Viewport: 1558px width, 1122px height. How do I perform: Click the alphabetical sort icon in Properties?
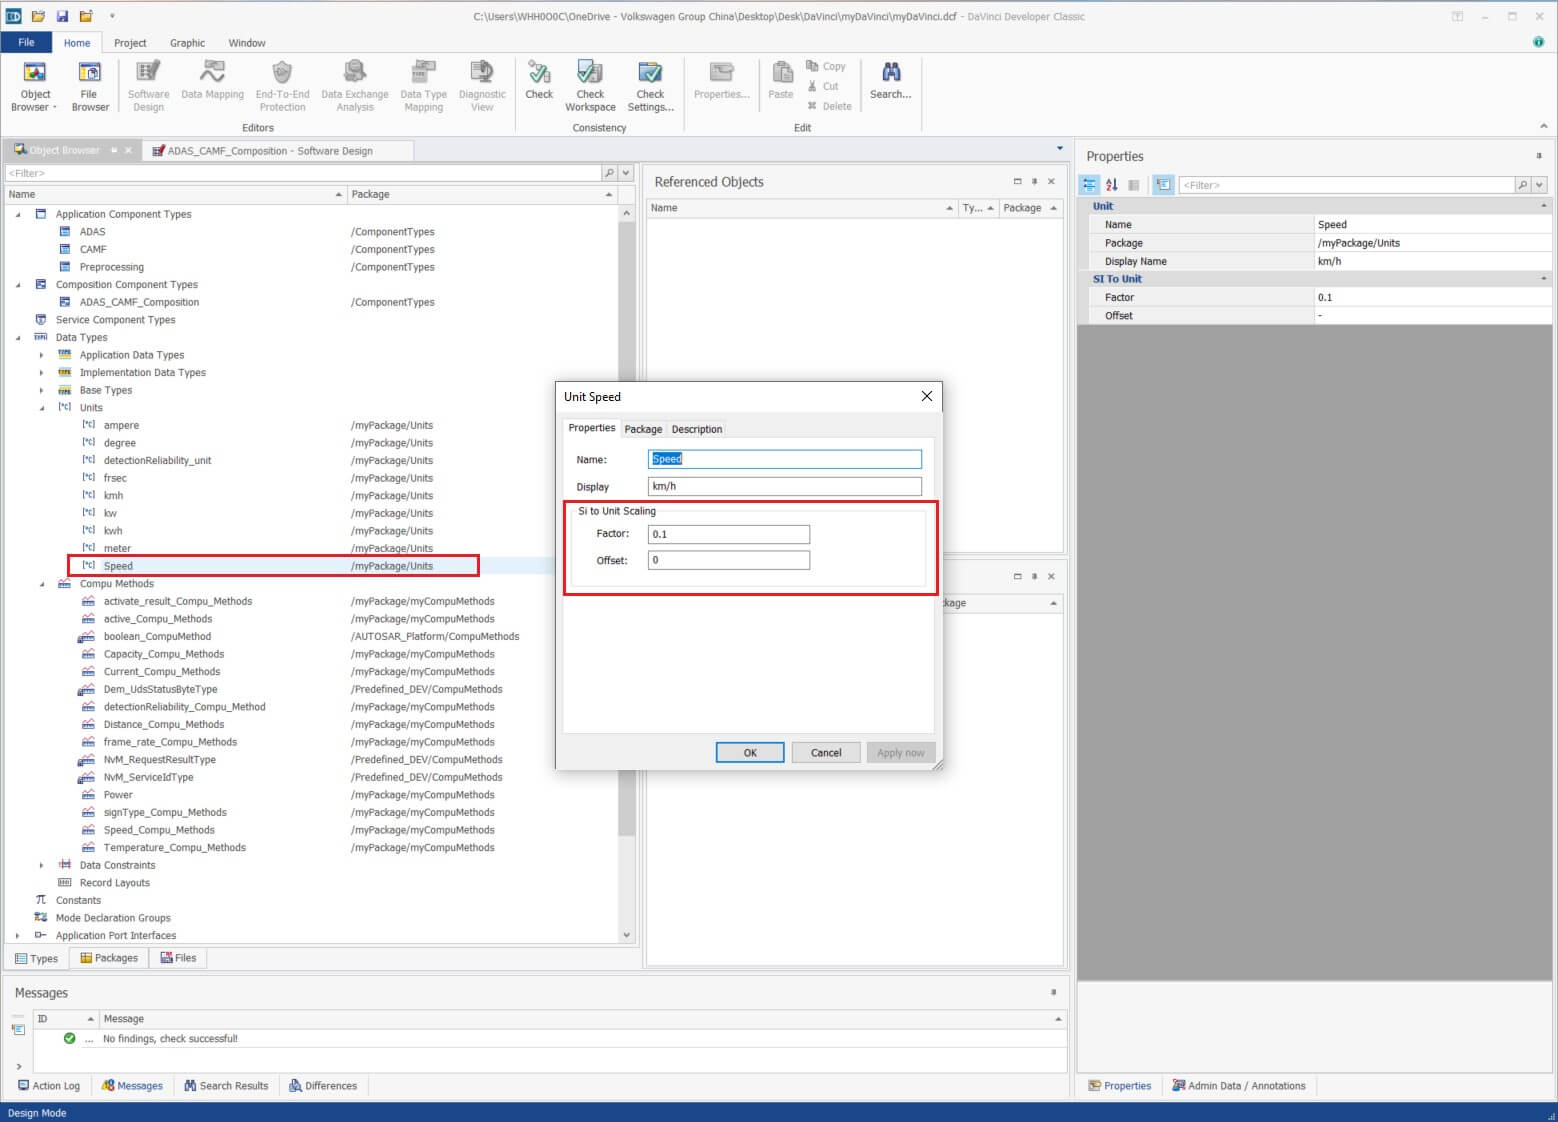1111,185
